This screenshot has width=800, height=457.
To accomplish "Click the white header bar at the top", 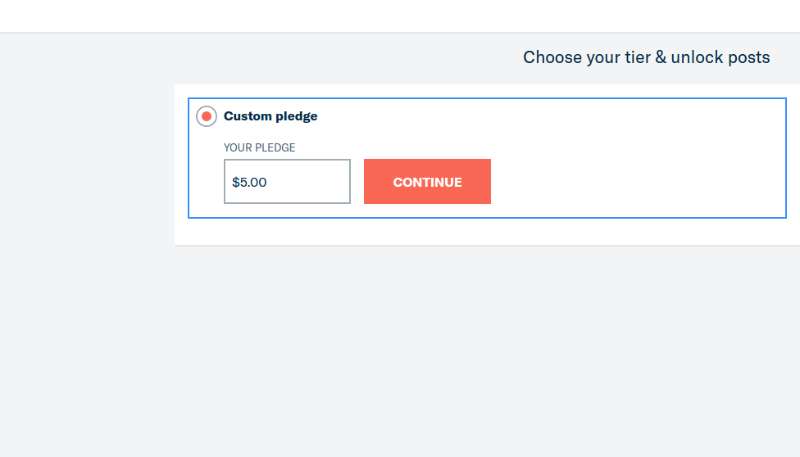I will tap(400, 15).
